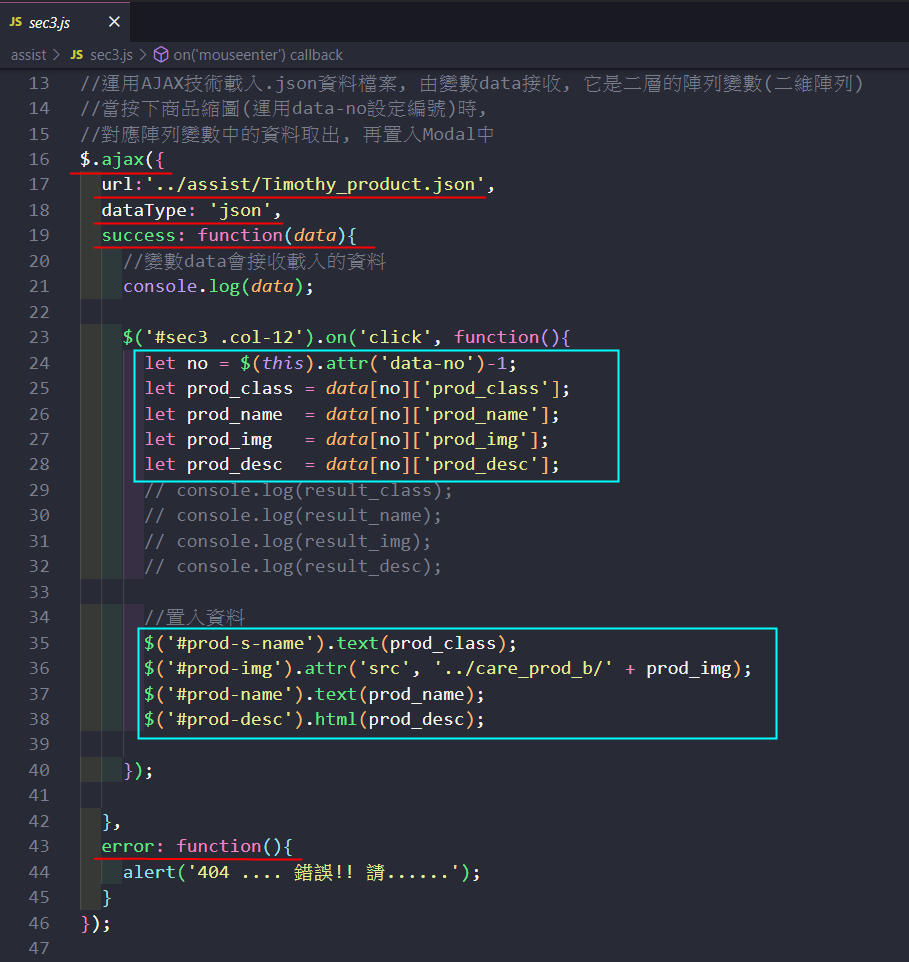Image resolution: width=909 pixels, height=962 pixels.
Task: Place the cursor in console.log(data) on line 21
Action: point(217,287)
